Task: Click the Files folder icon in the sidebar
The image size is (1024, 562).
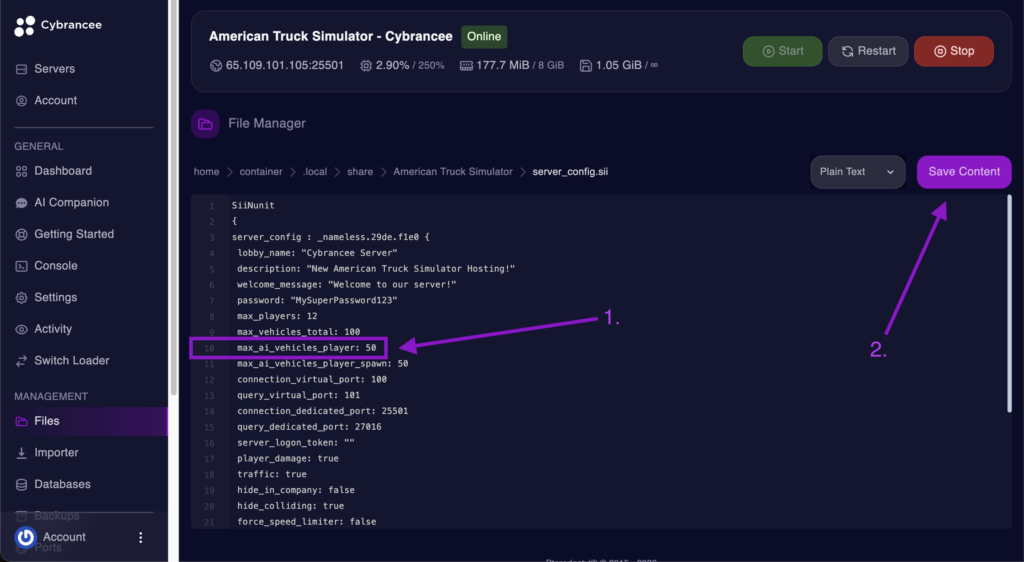Action: tap(22, 422)
